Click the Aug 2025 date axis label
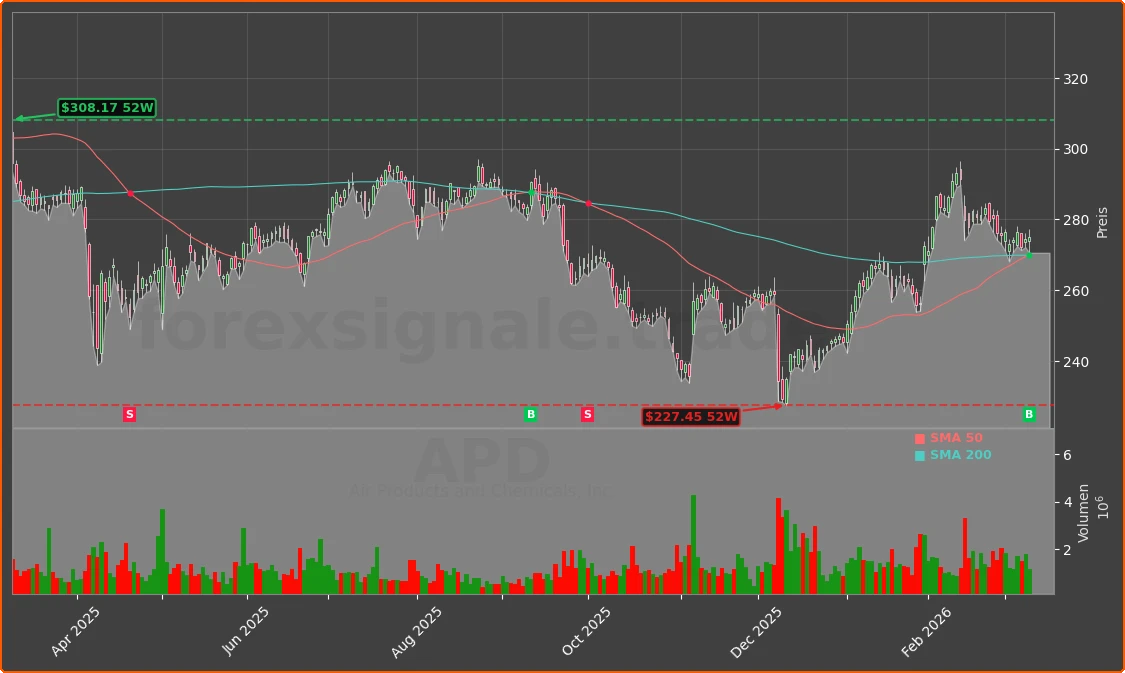The height and width of the screenshot is (673, 1125). pos(415,632)
